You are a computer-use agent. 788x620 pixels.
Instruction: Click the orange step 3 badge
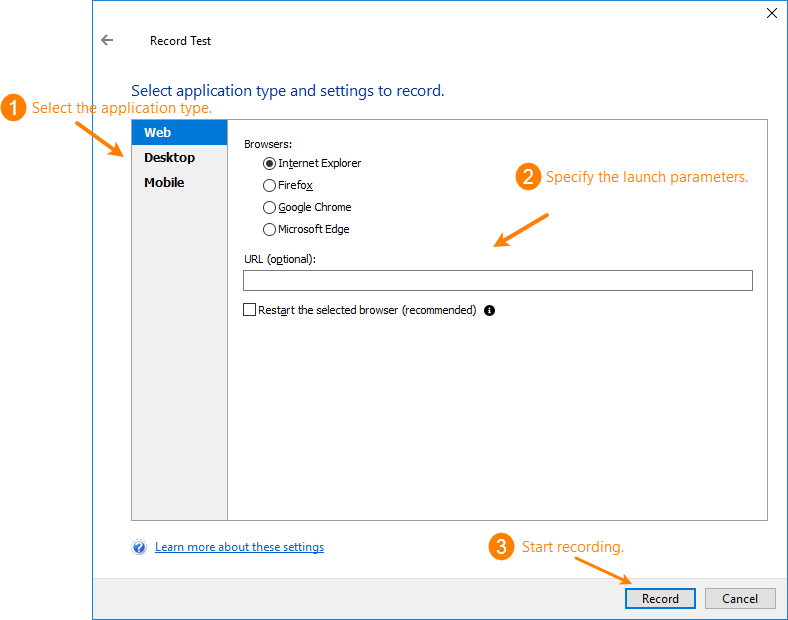pyautogui.click(x=502, y=547)
